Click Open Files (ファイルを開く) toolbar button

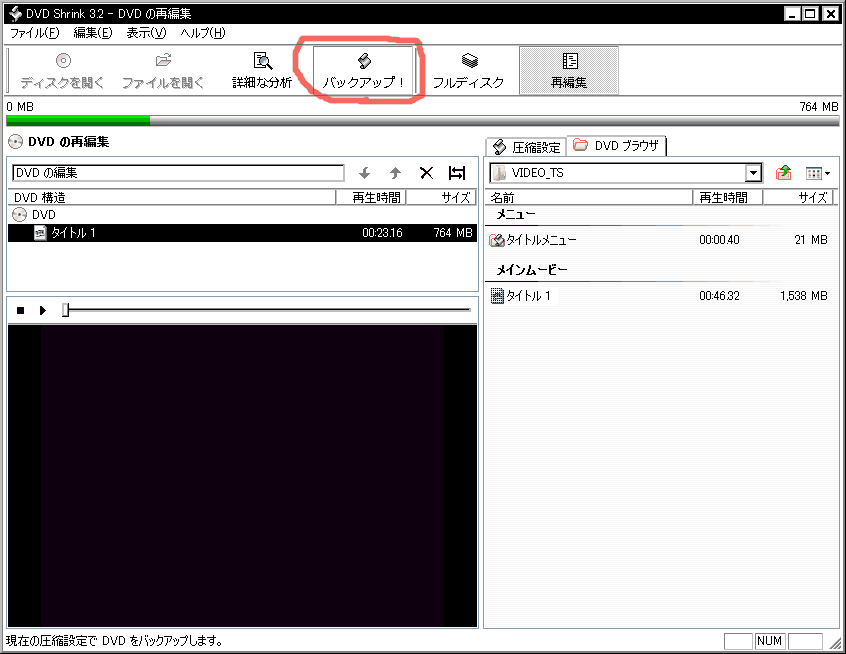coord(162,71)
